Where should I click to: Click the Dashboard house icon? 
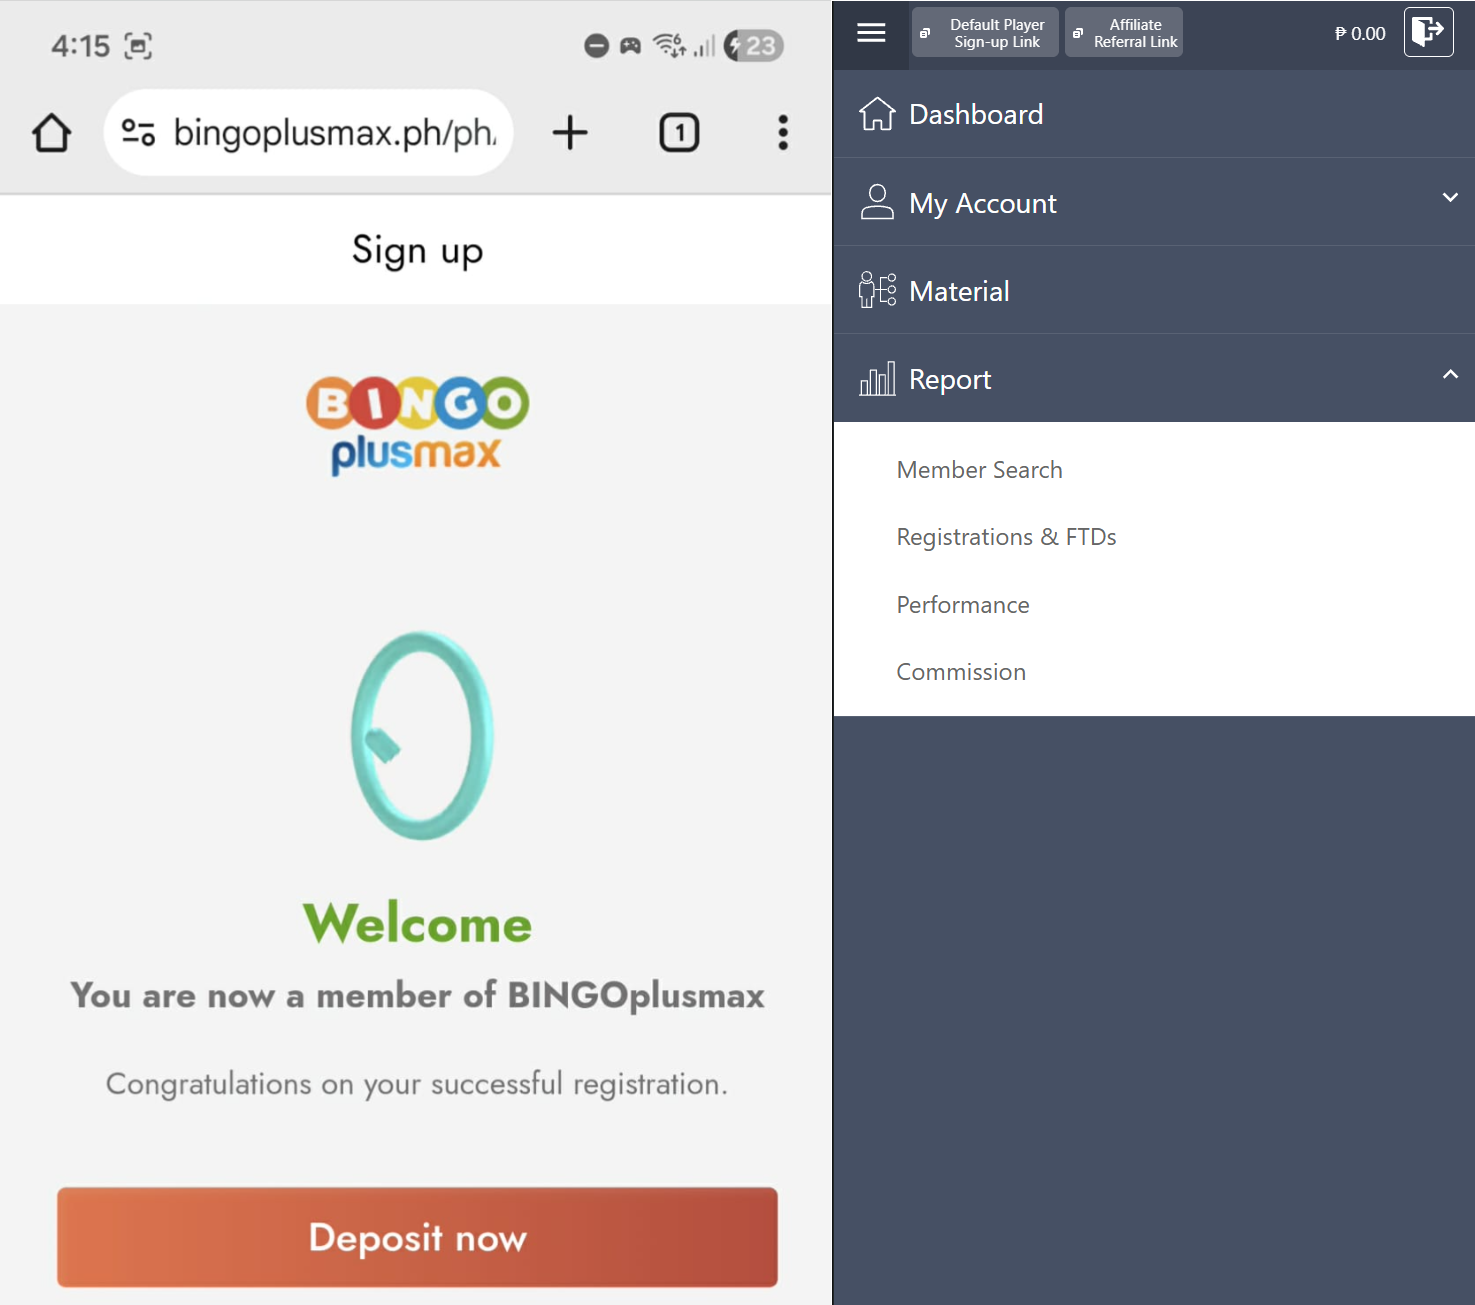click(x=877, y=115)
